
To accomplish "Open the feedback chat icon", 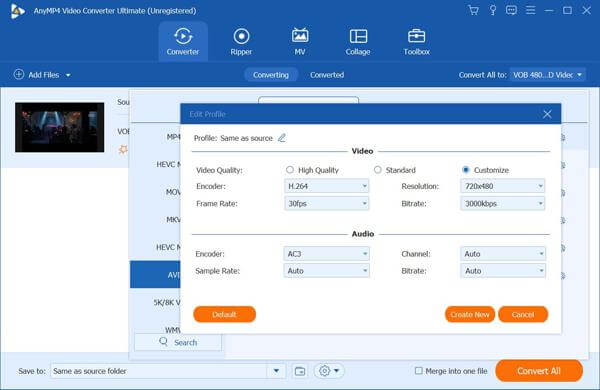I will 511,10.
